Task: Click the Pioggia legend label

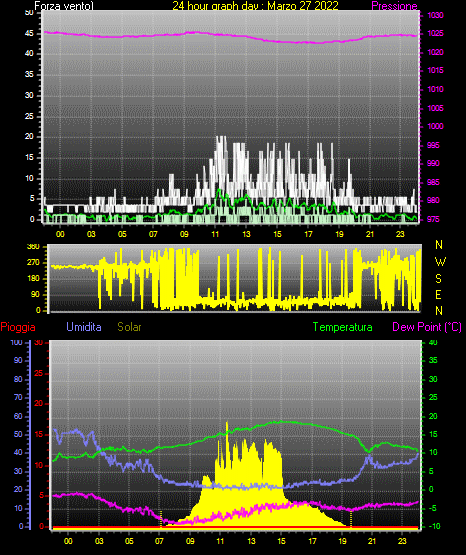Action: point(18,327)
